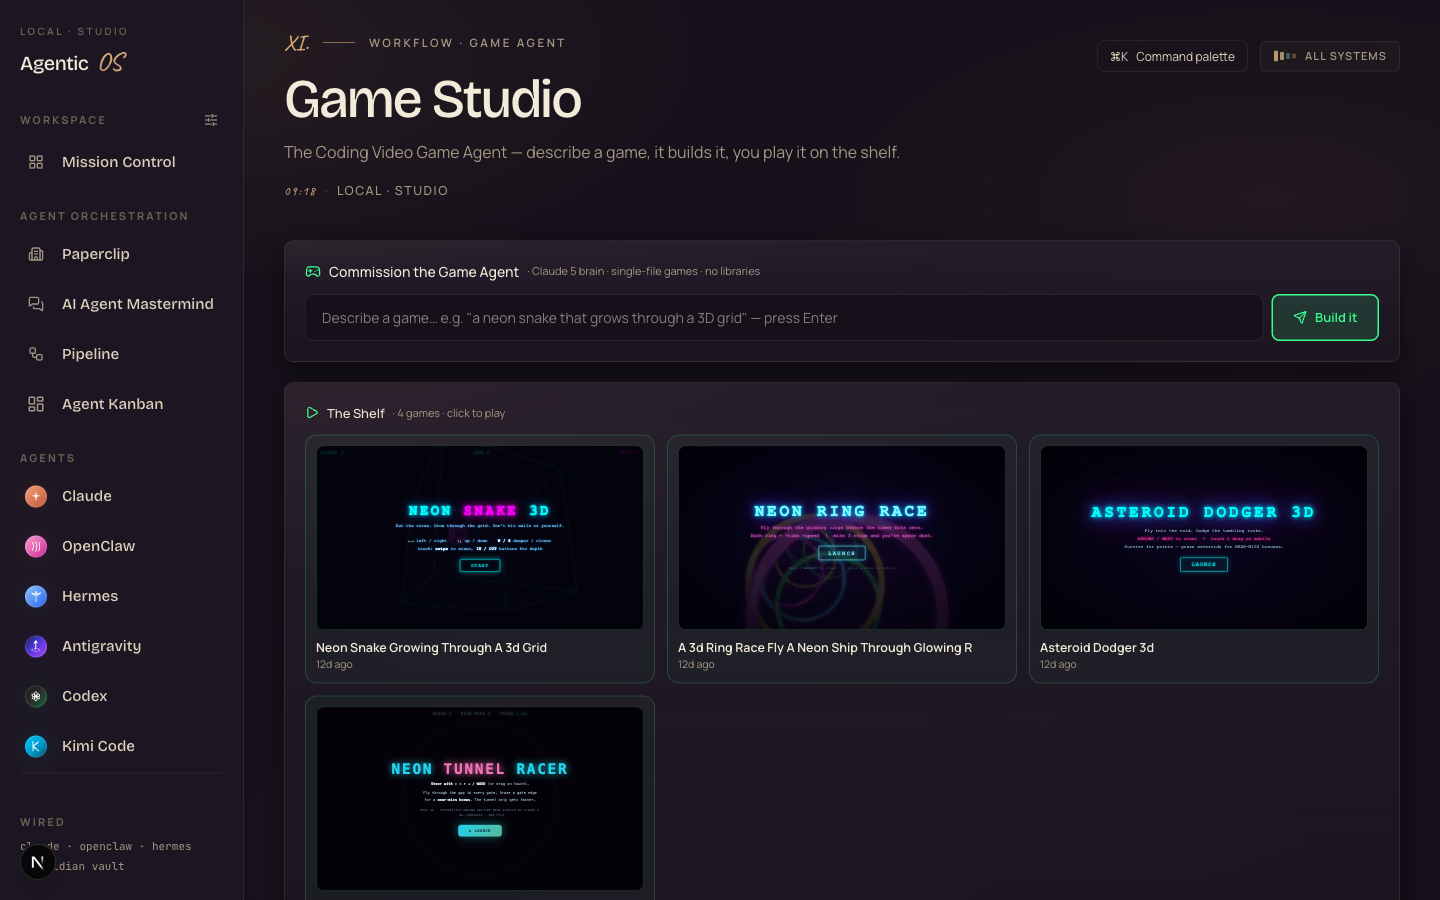Click the Antigravity purple avatar icon

tap(36, 646)
